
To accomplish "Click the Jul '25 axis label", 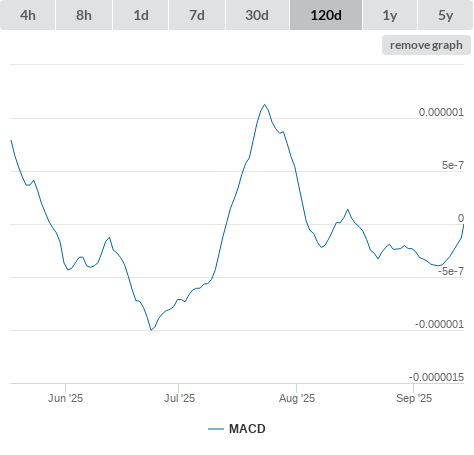I will [179, 398].
